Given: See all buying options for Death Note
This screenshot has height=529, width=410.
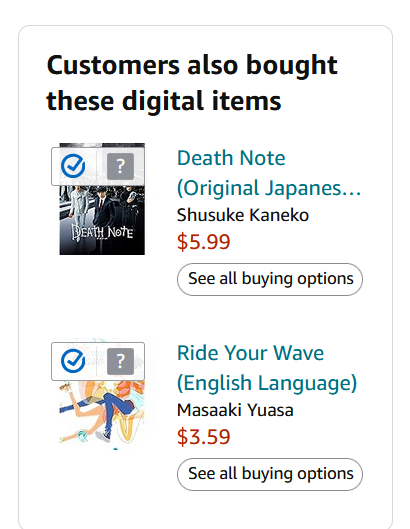Looking at the screenshot, I should [270, 279].
